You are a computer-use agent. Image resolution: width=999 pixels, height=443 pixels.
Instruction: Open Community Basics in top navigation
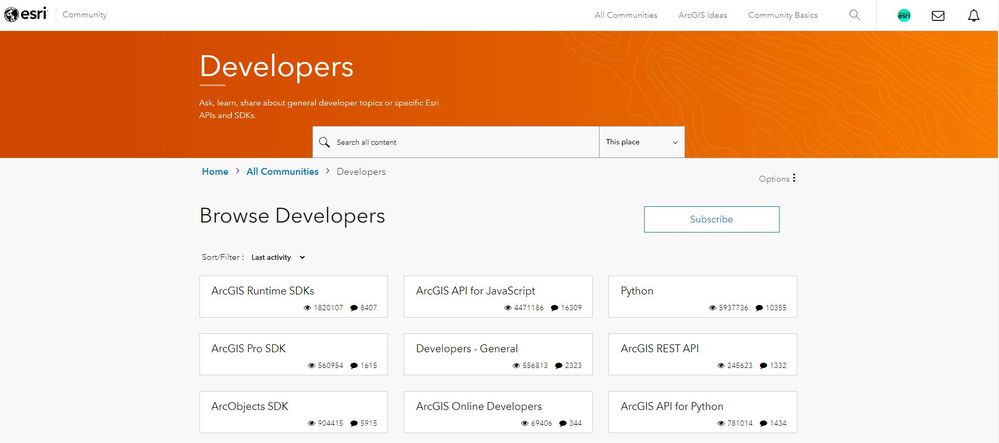click(x=782, y=15)
